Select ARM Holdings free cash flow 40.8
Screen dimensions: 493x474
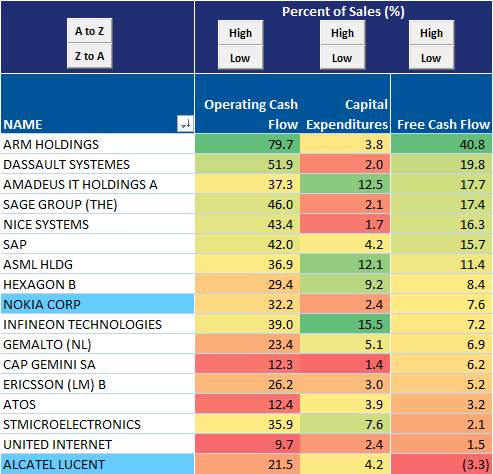441,144
